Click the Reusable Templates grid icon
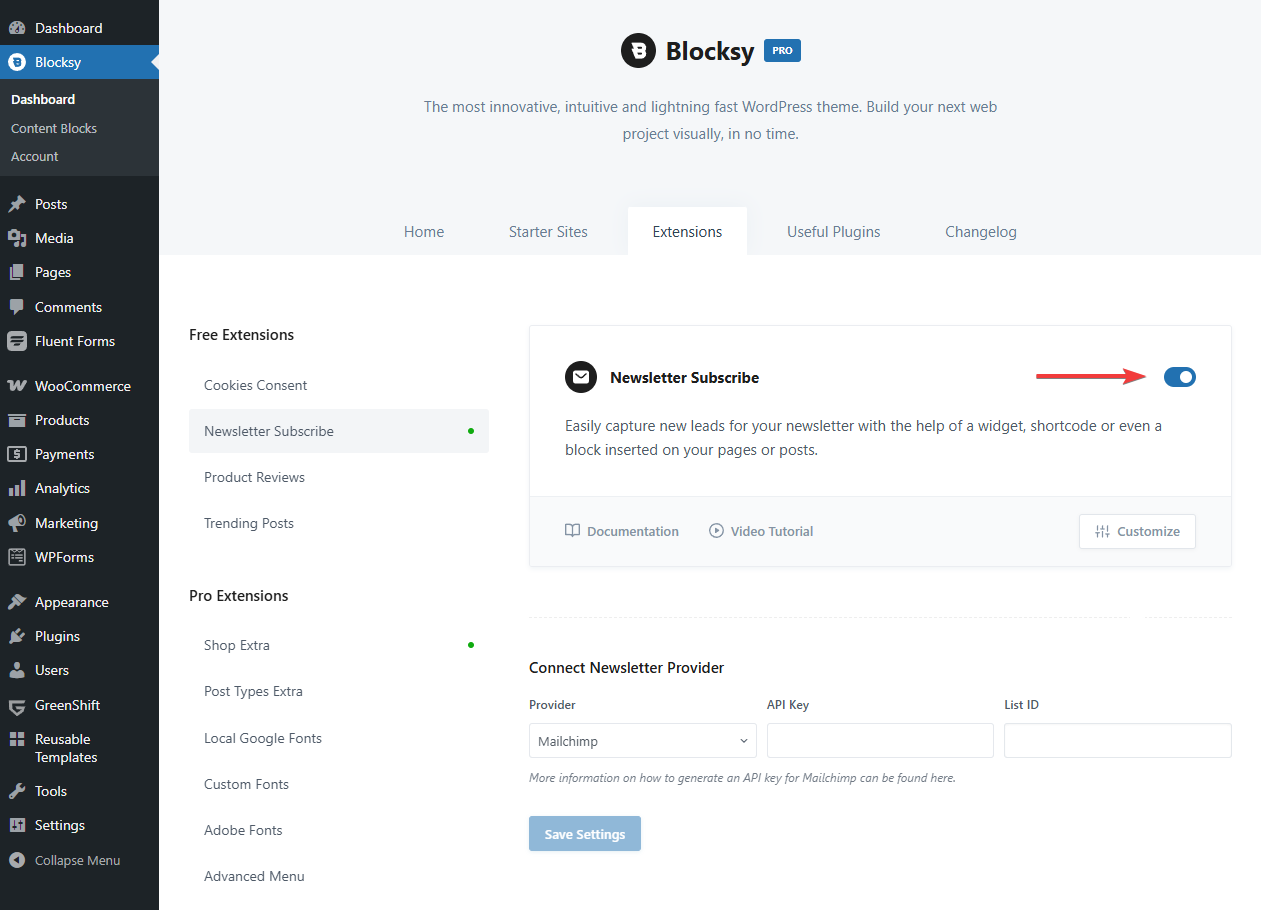1261x910 pixels. click(17, 740)
